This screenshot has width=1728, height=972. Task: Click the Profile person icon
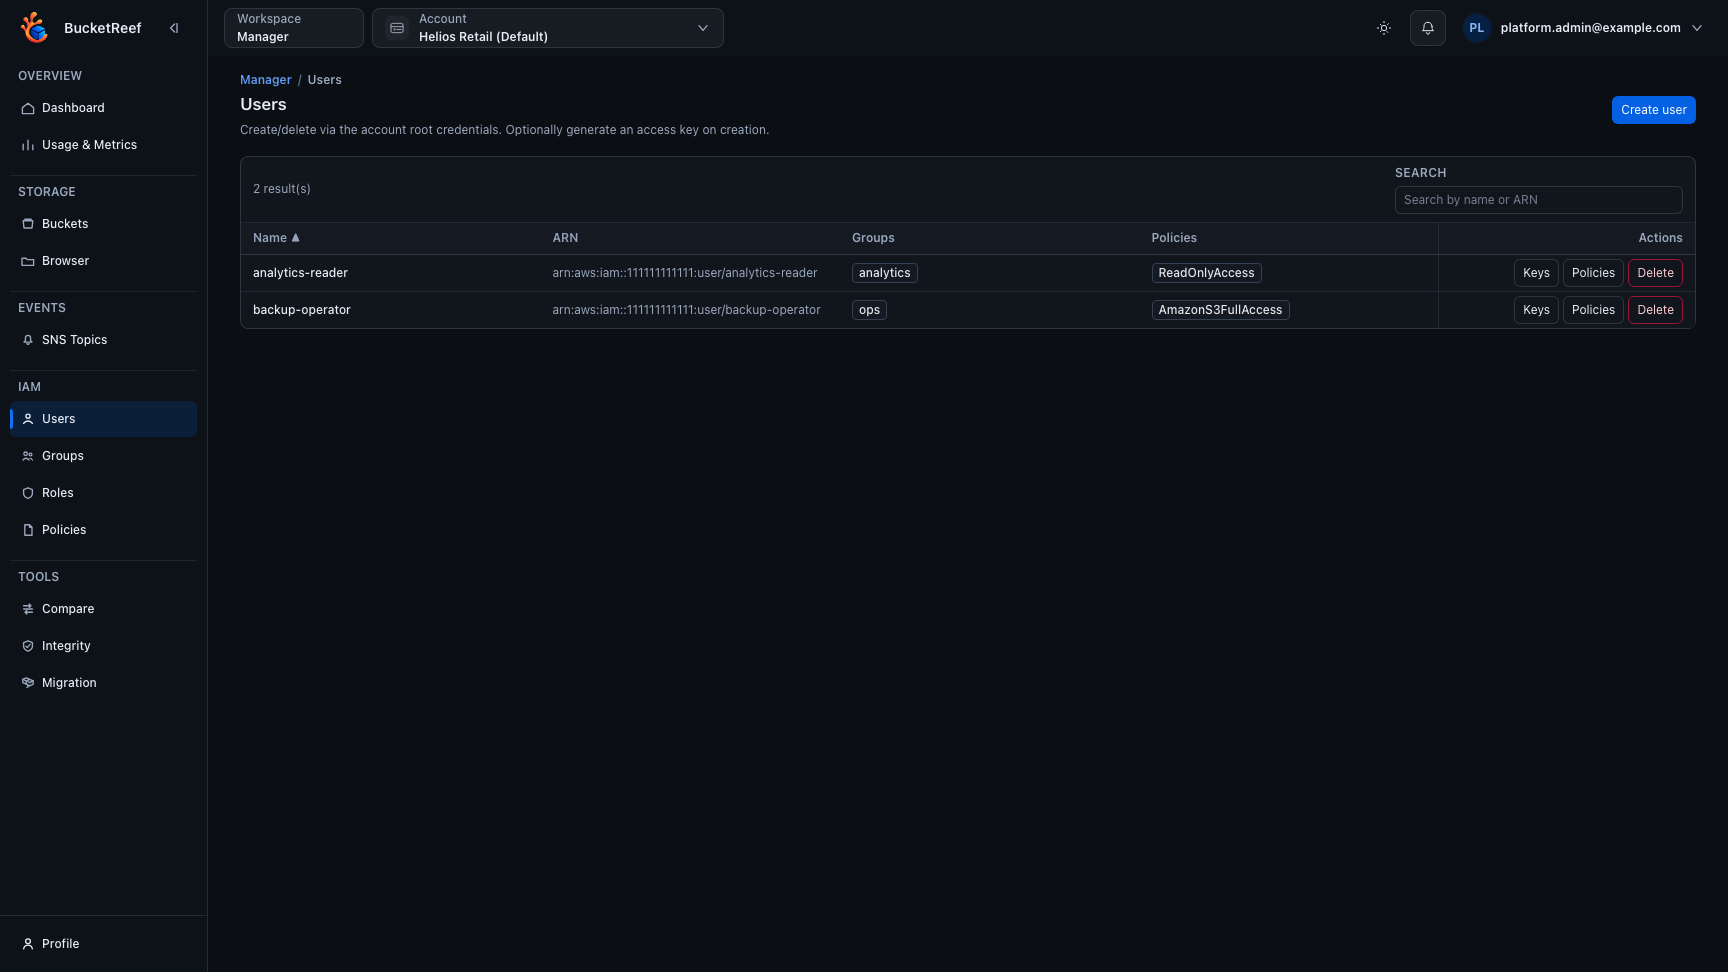28,944
